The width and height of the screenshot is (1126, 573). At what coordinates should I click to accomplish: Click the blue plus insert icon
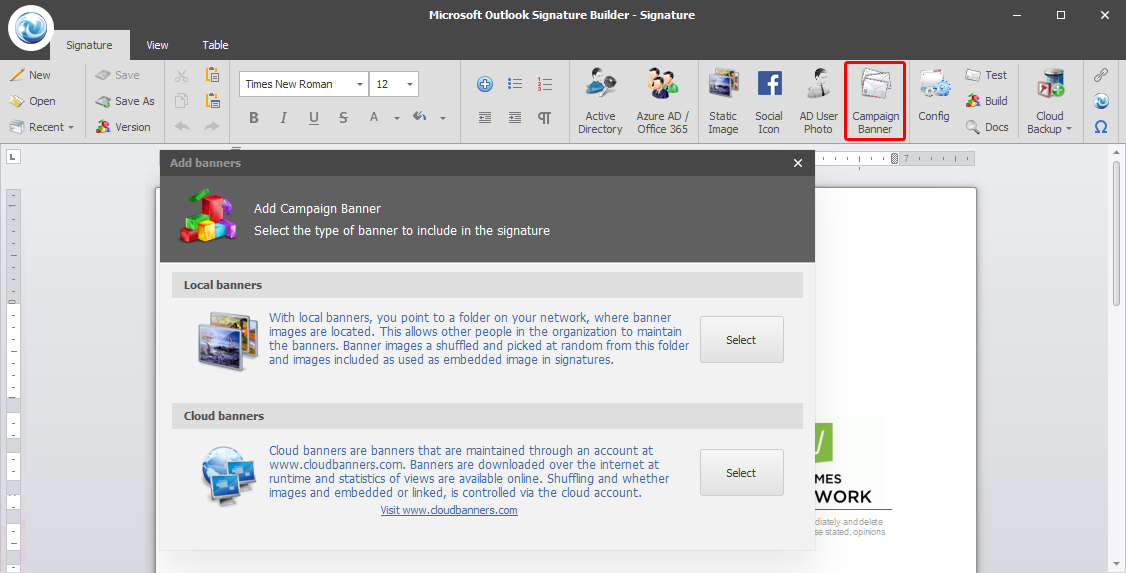click(x=485, y=84)
